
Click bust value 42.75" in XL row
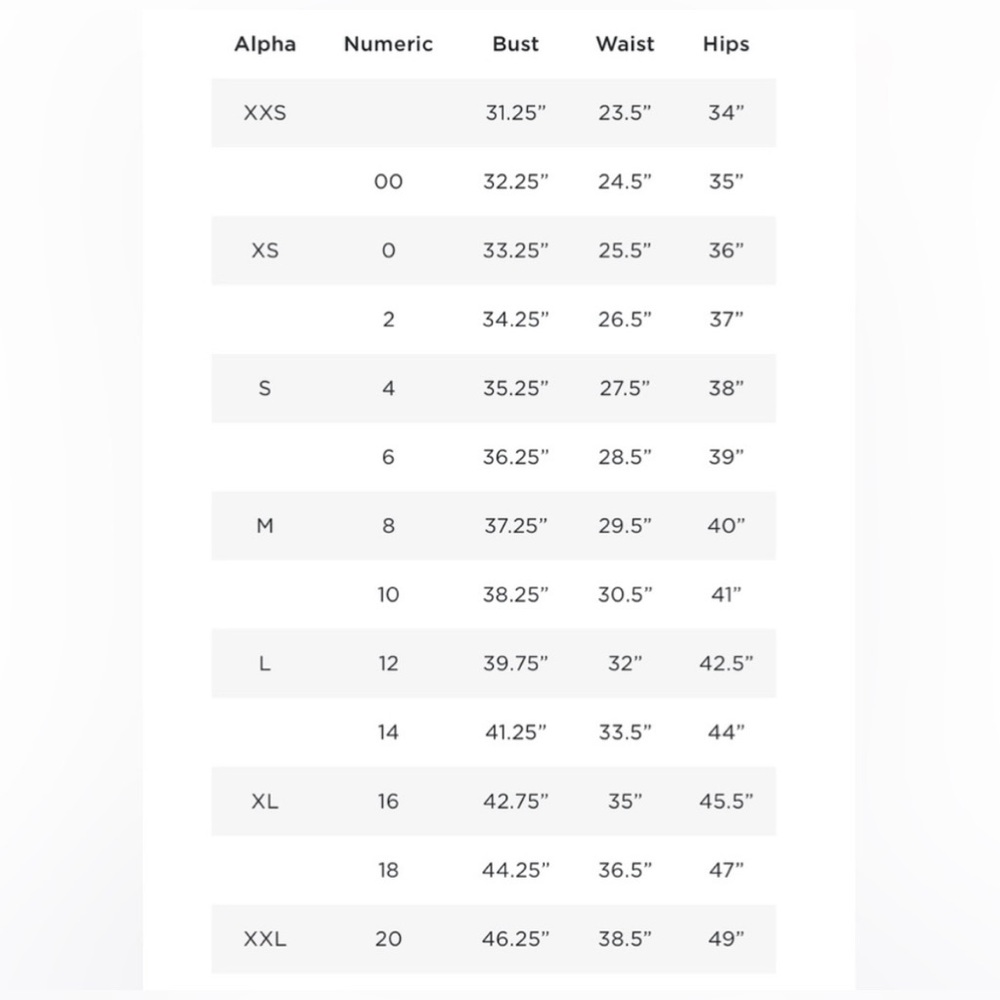pyautogui.click(x=515, y=801)
